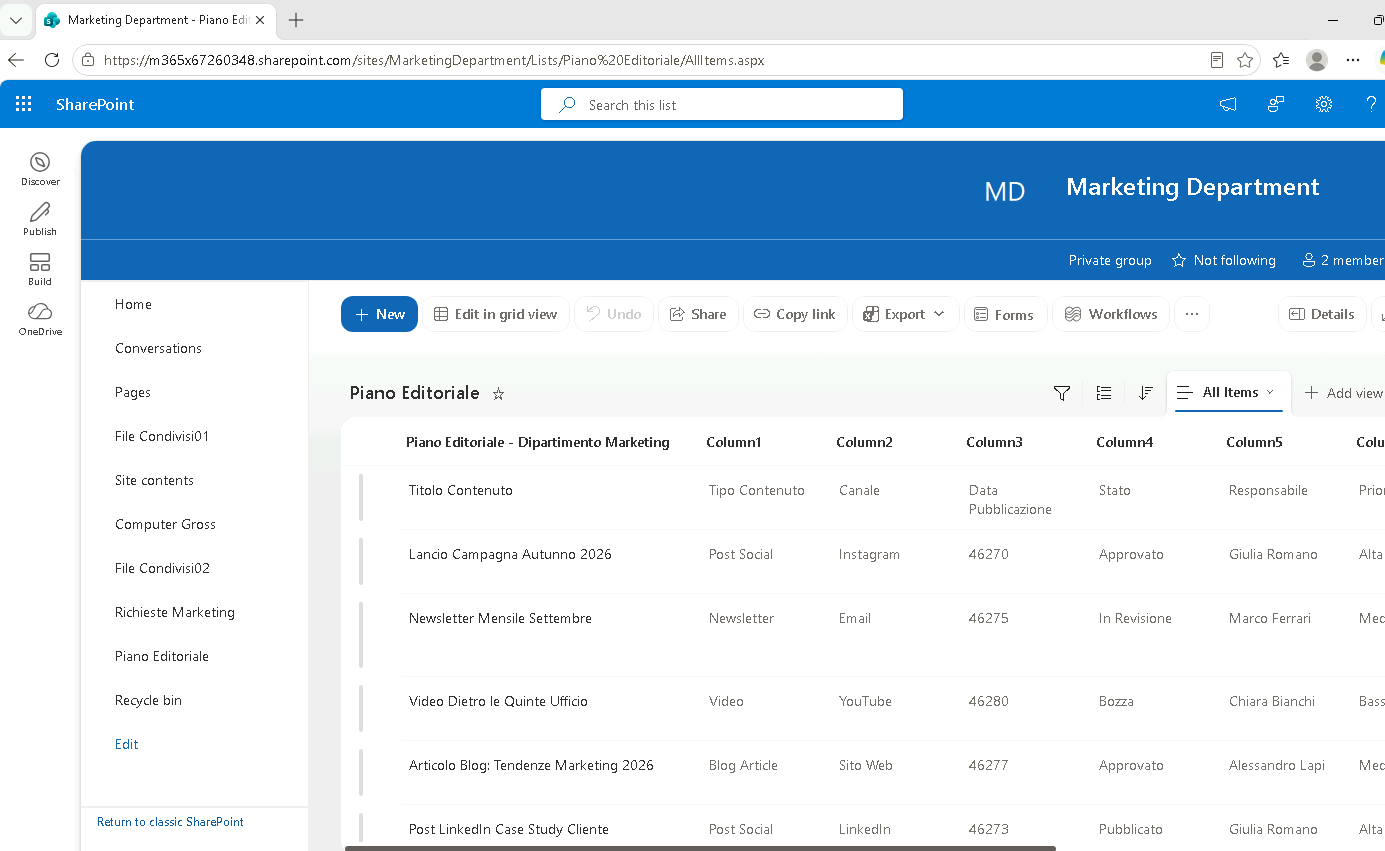
Task: Click the horizontal scrollbar at list bottom
Action: (x=700, y=848)
